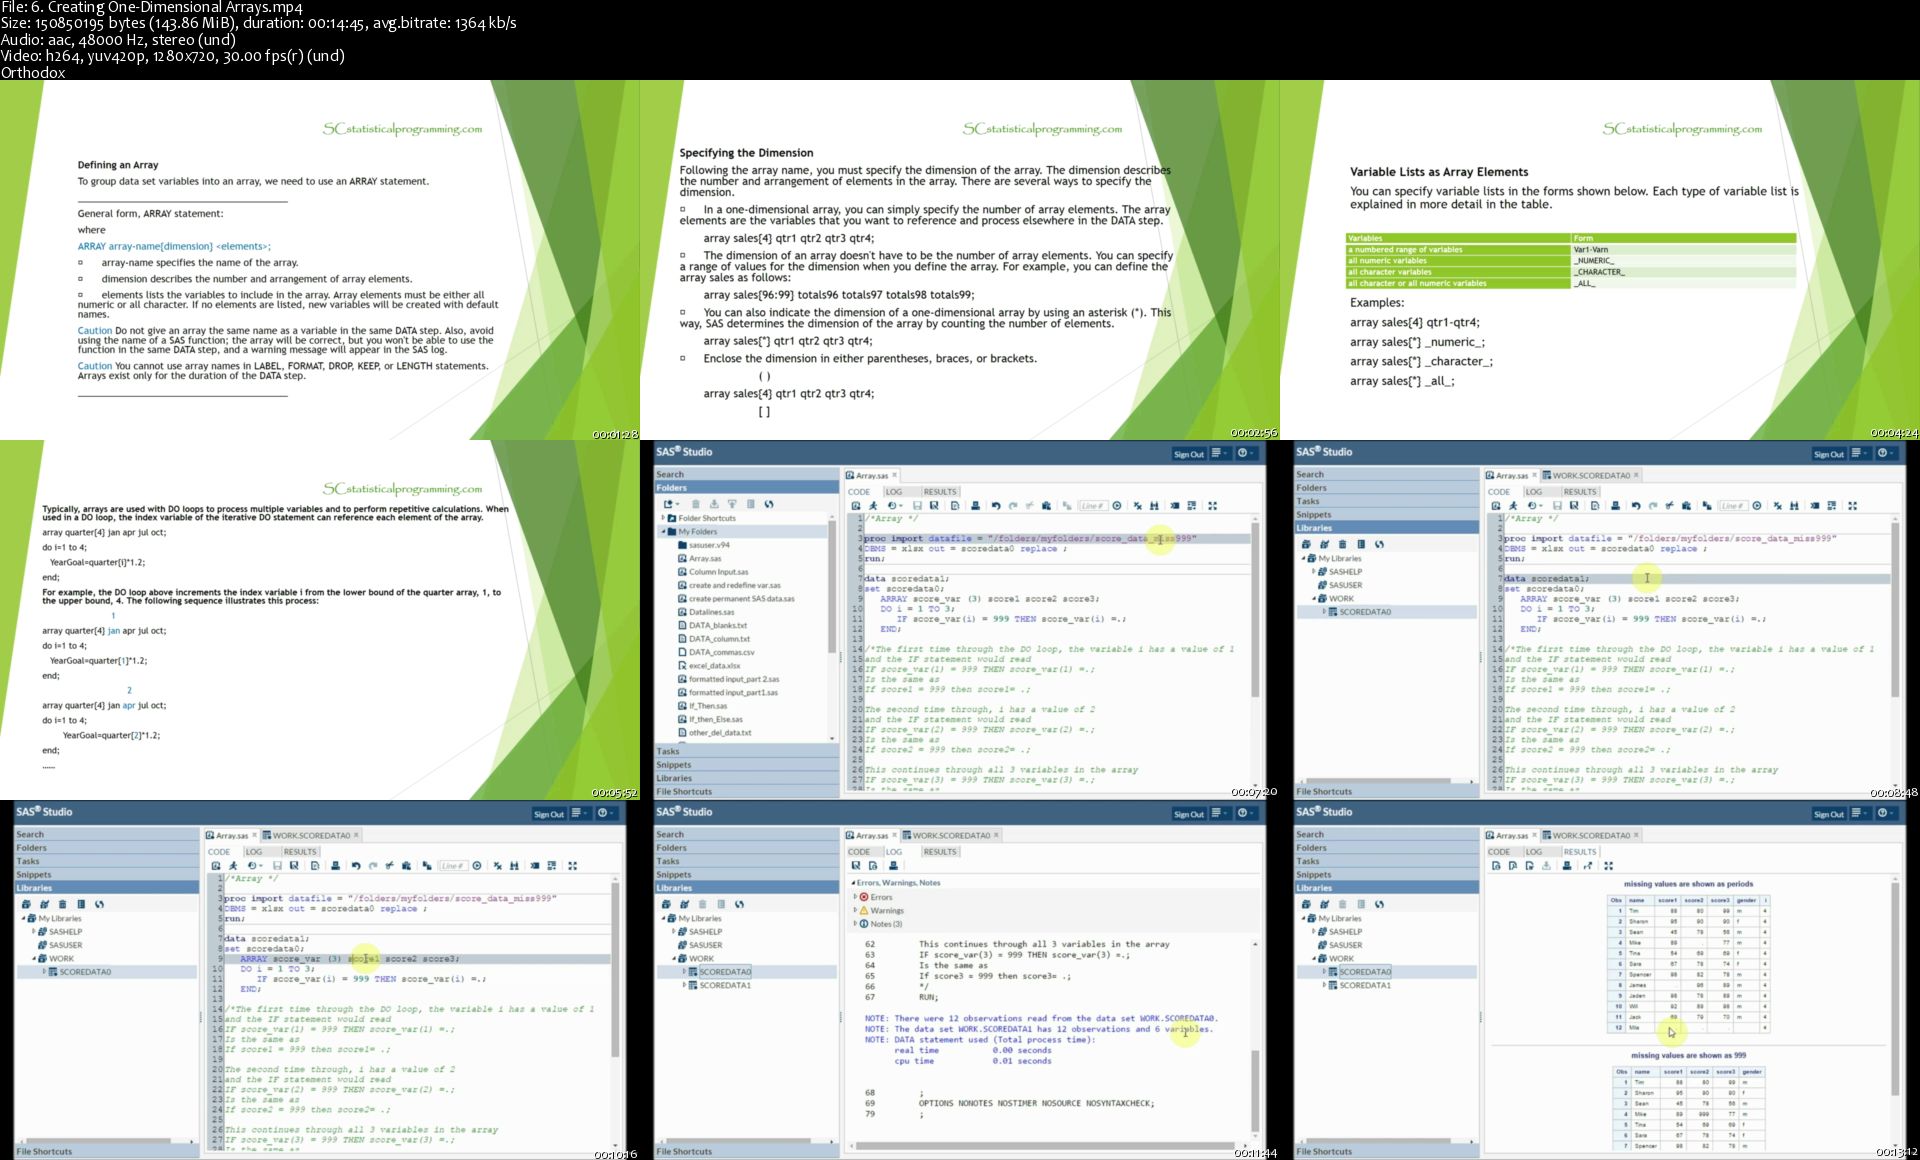Collapse My Folders node in 00:07:20 frame
This screenshot has width=1920, height=1160.
[663, 532]
